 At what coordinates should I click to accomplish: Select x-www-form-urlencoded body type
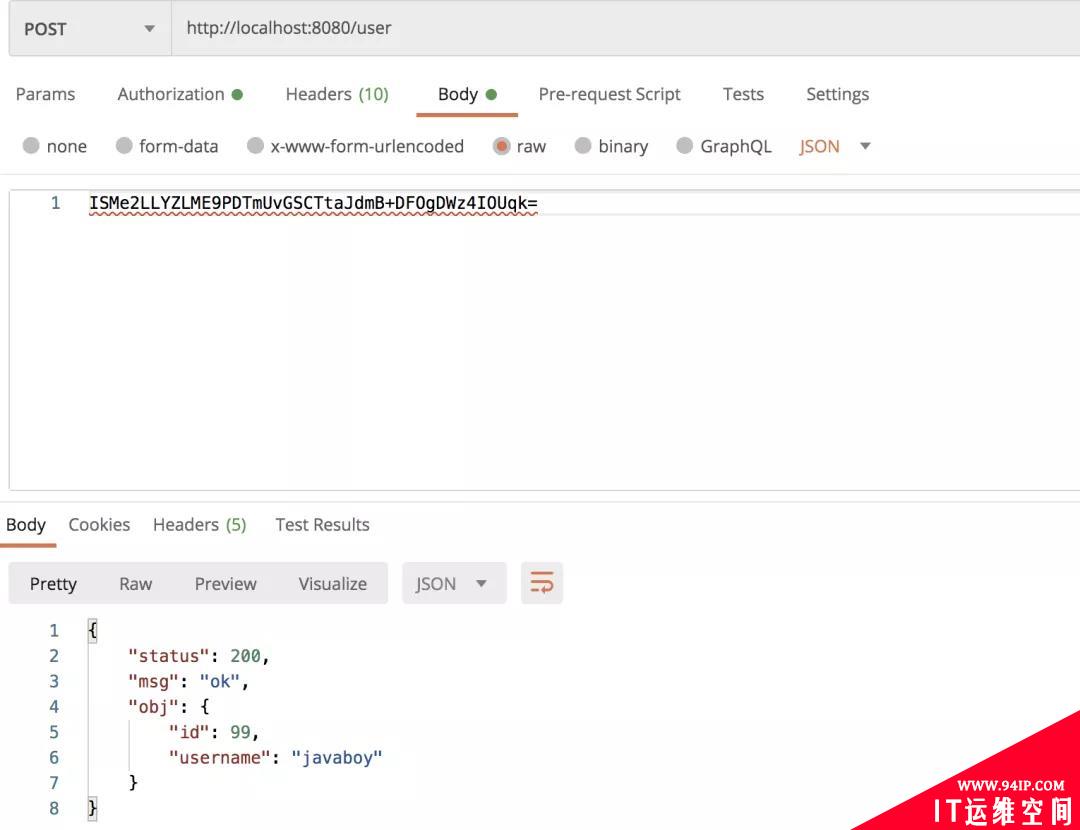(x=256, y=146)
